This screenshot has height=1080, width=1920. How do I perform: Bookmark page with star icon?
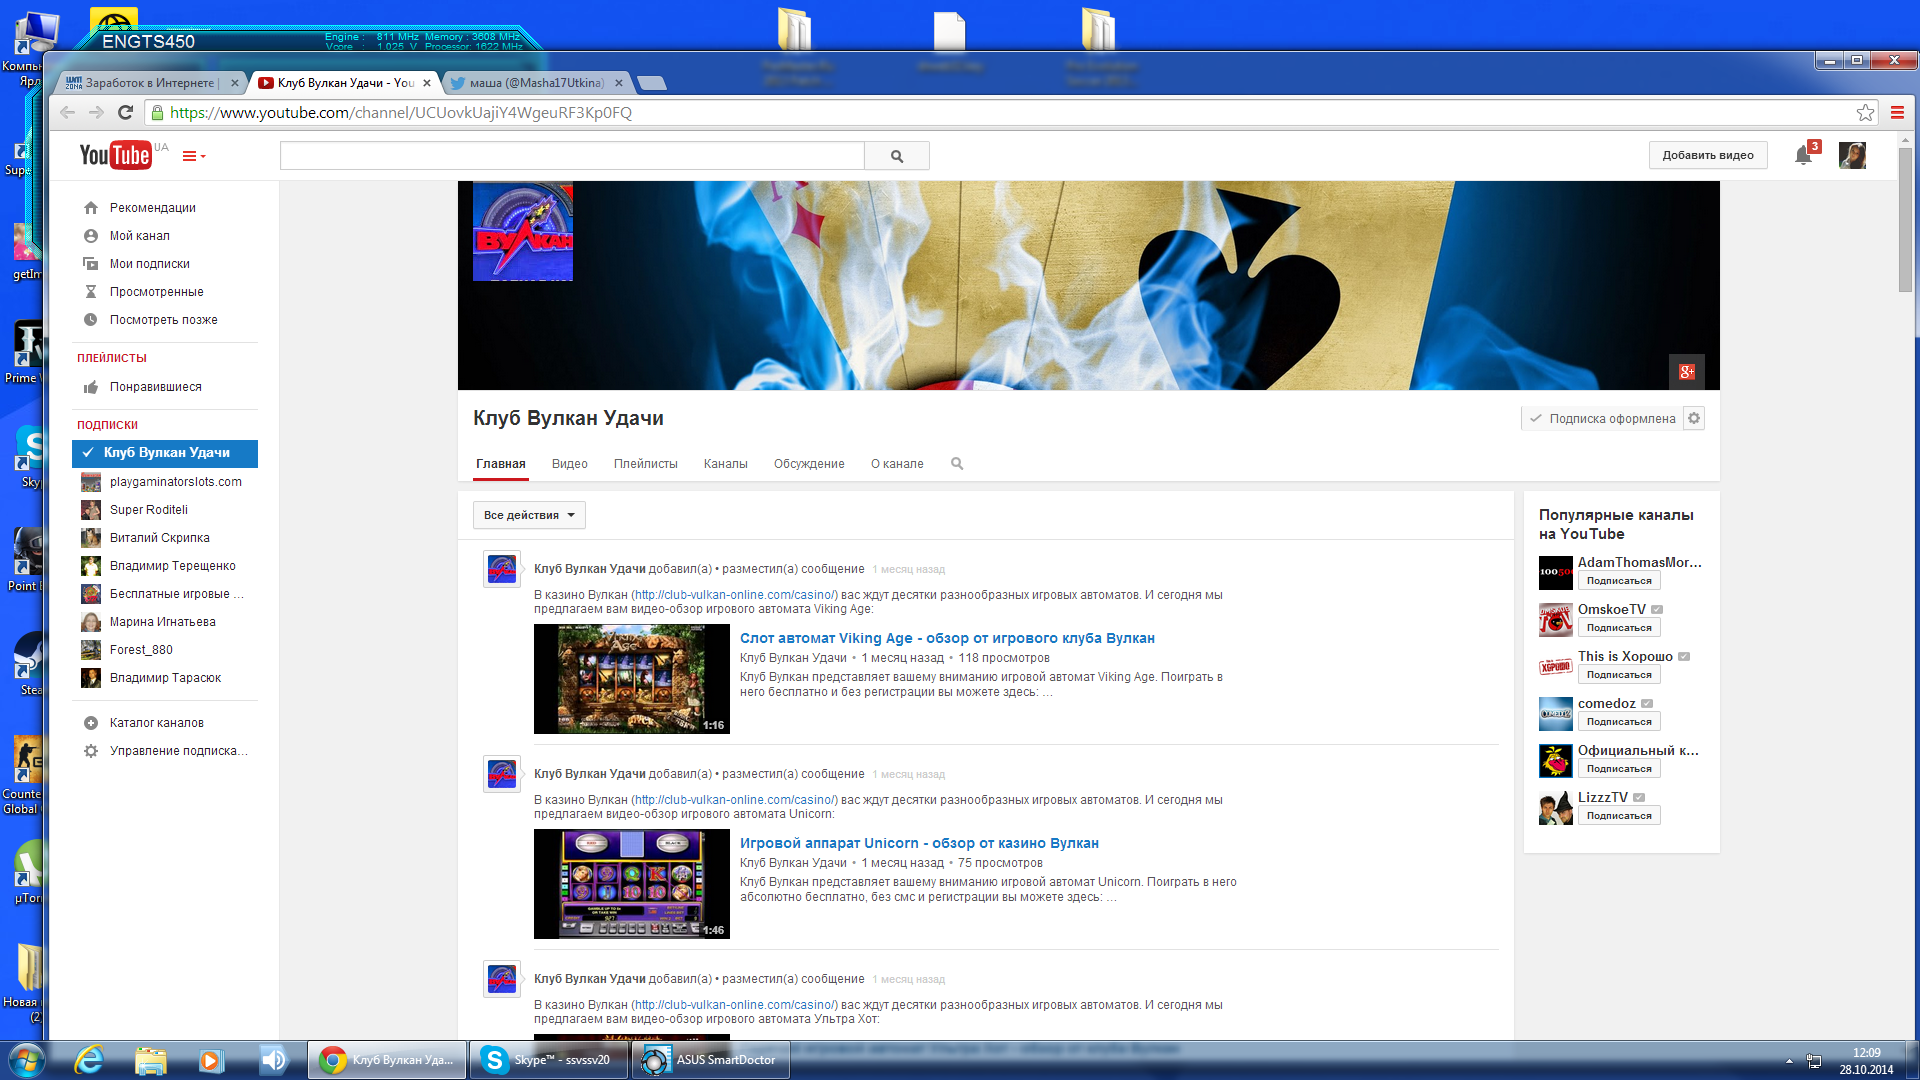point(1865,113)
